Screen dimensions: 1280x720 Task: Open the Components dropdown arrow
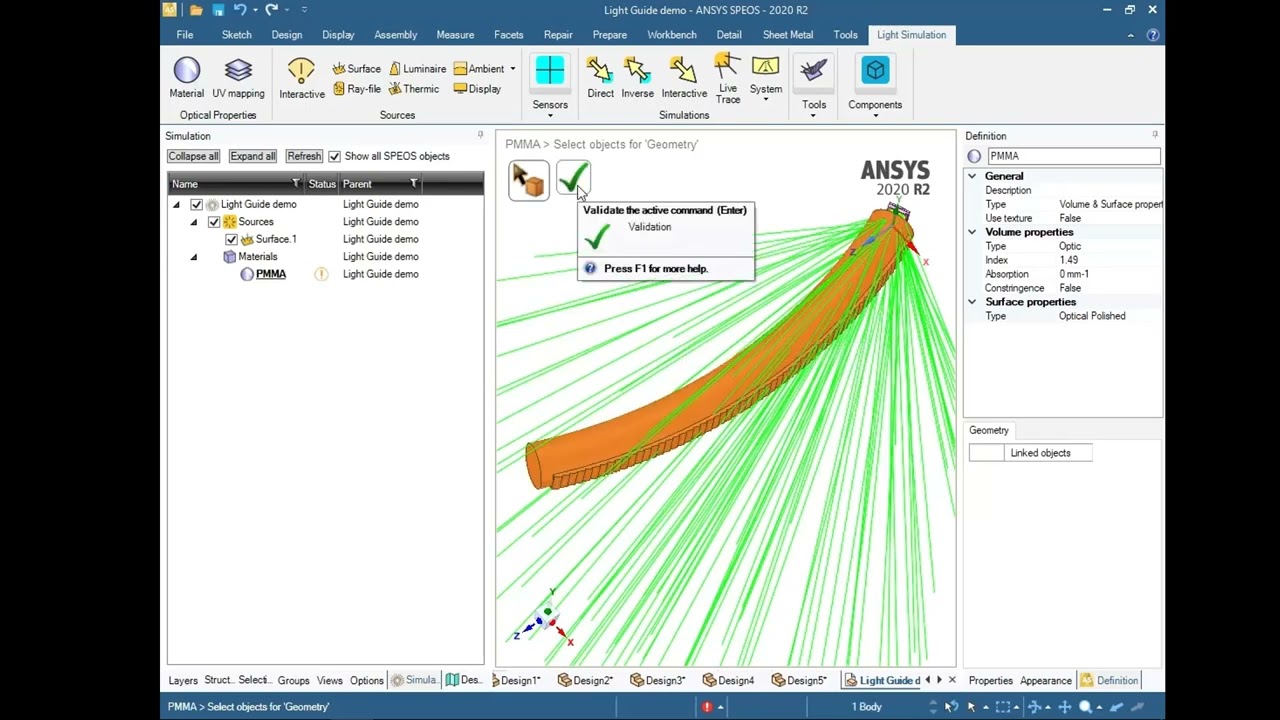(x=875, y=116)
